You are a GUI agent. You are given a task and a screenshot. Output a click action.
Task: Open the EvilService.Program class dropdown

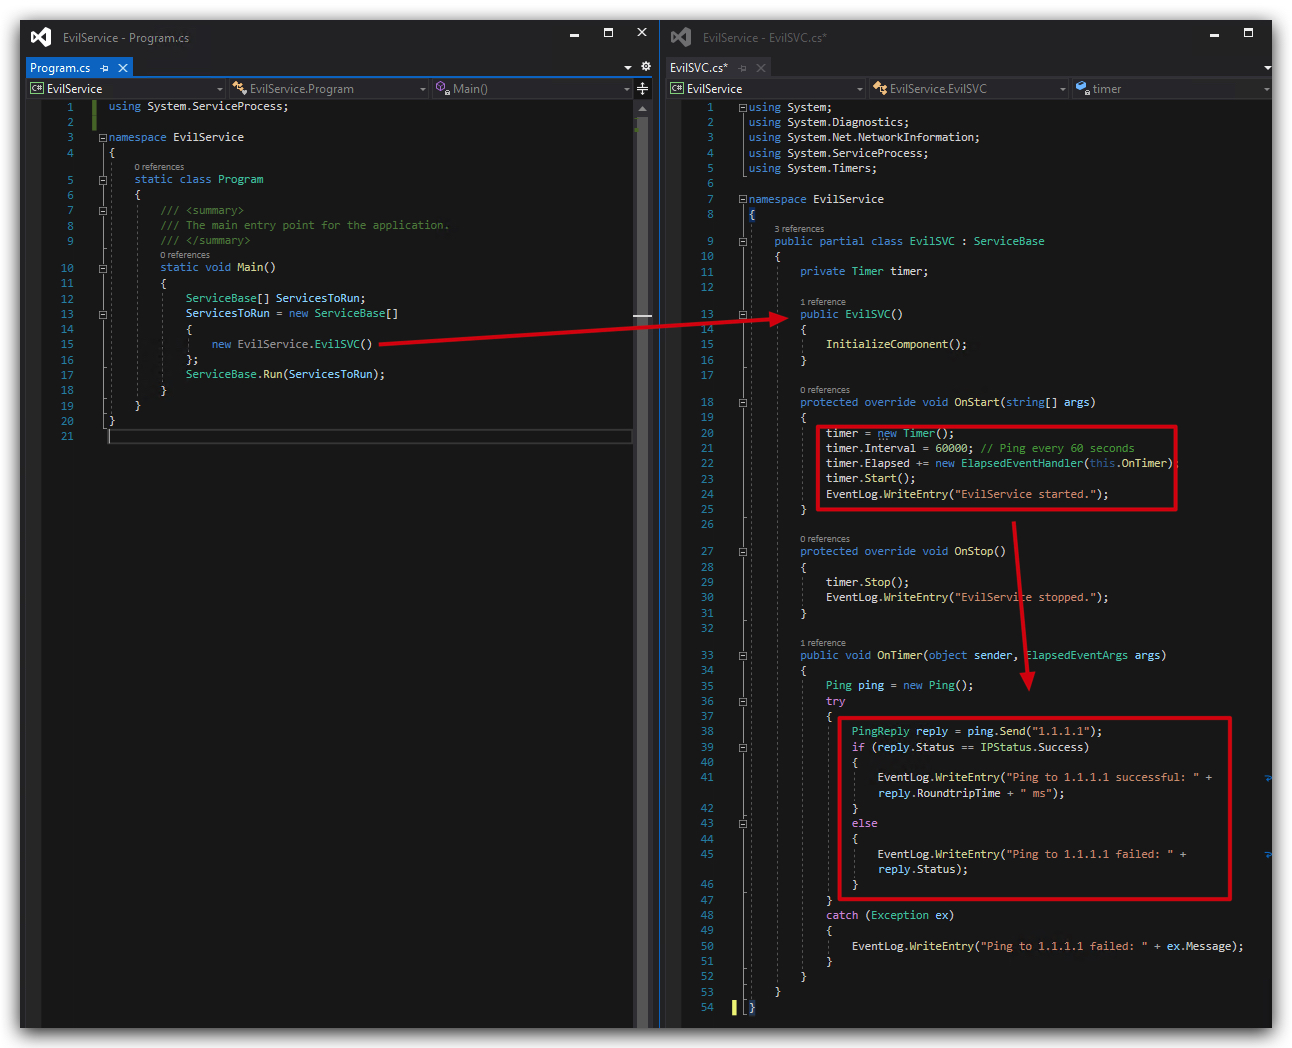click(x=329, y=89)
